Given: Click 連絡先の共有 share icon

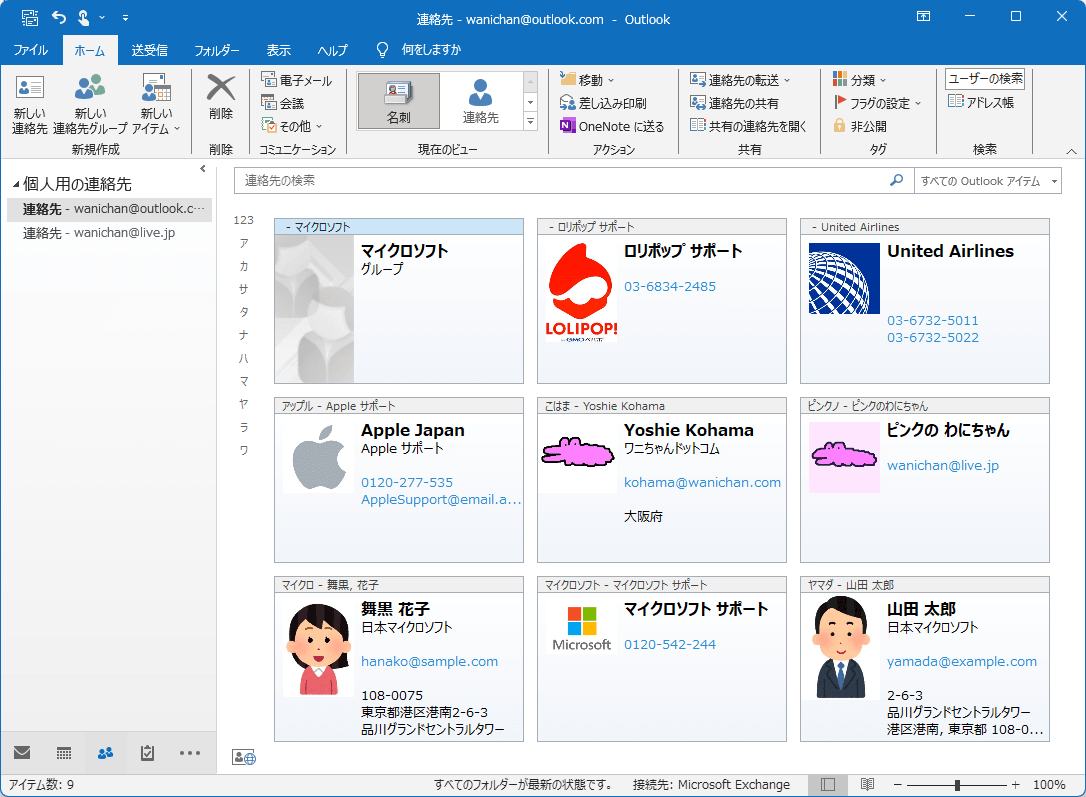Looking at the screenshot, I should point(697,103).
